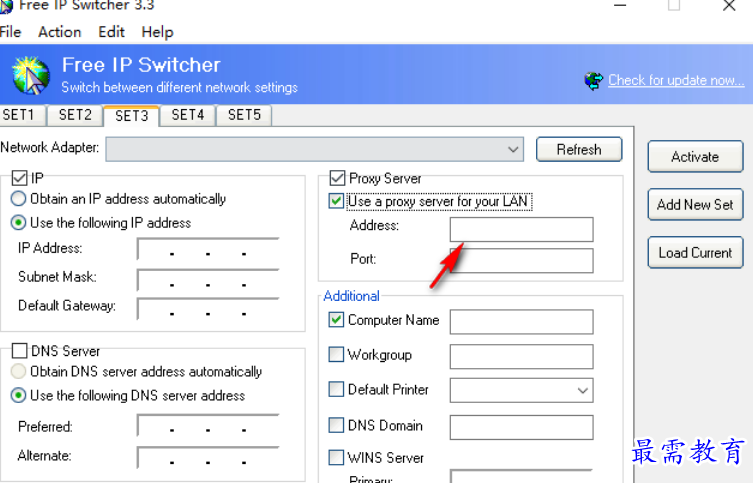
Task: Open the Check for update now link
Action: tap(676, 80)
